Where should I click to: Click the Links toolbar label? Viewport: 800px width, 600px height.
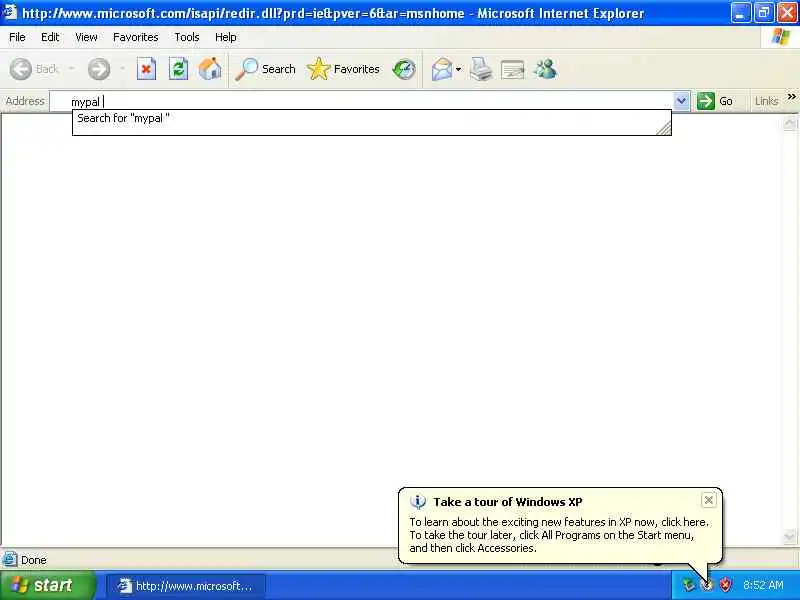[766, 101]
